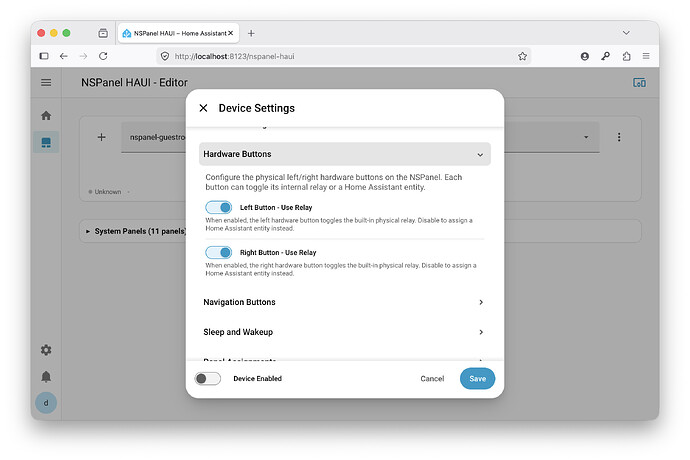690x460 pixels.
Task: Open the notifications bell
Action: coord(46,377)
